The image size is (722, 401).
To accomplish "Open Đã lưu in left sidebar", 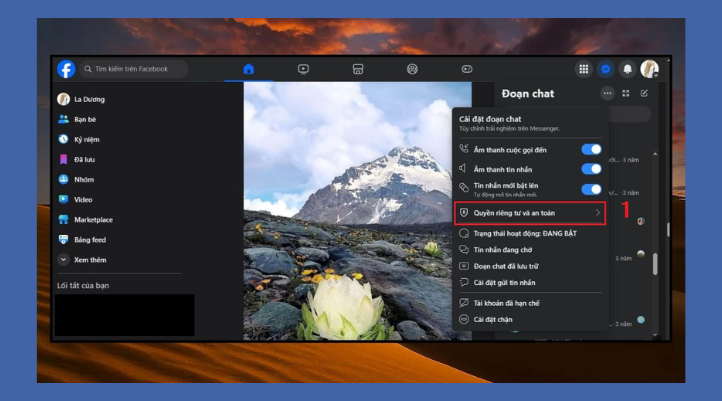I will pos(76,159).
